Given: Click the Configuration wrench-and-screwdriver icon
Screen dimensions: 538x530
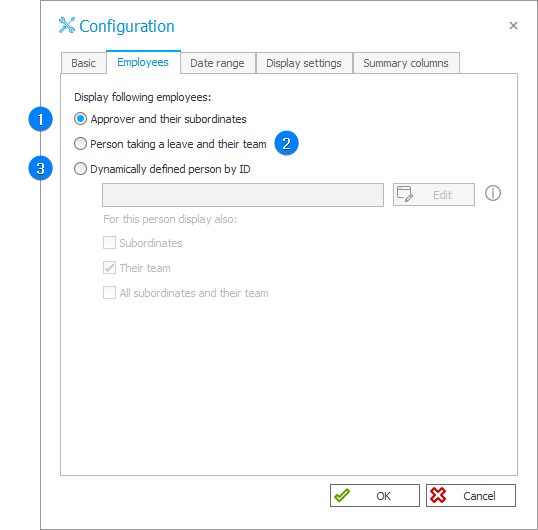Looking at the screenshot, I should pyautogui.click(x=67, y=25).
